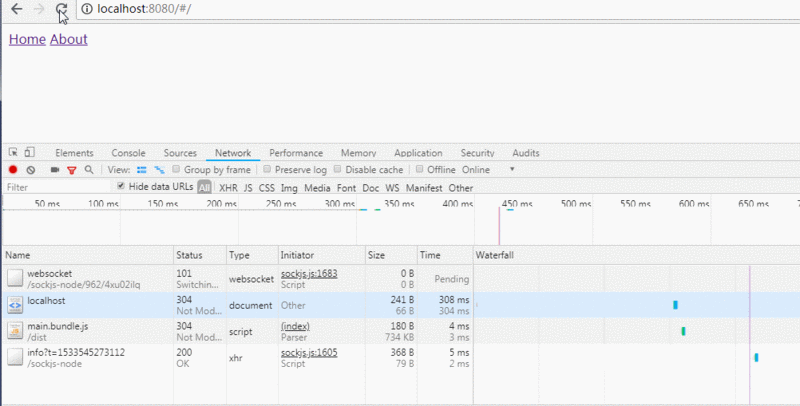Viewport: 800px width, 406px height.
Task: Click the browser back arrow
Action: [17, 9]
